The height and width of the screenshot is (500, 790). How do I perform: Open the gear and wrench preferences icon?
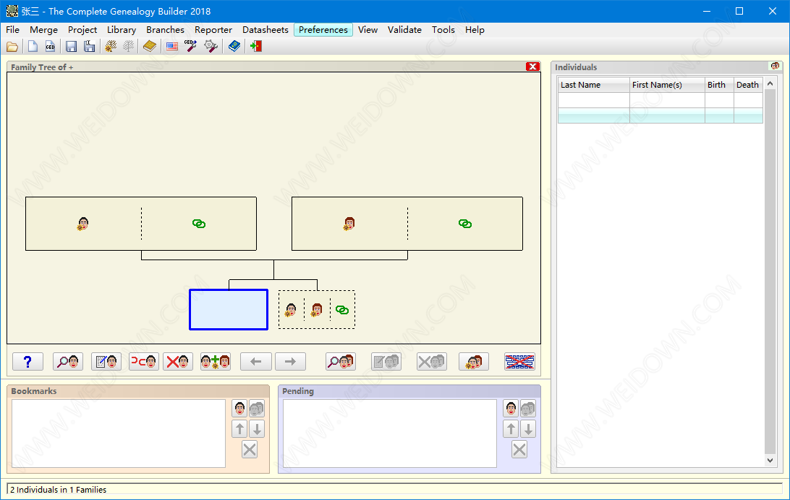(211, 46)
